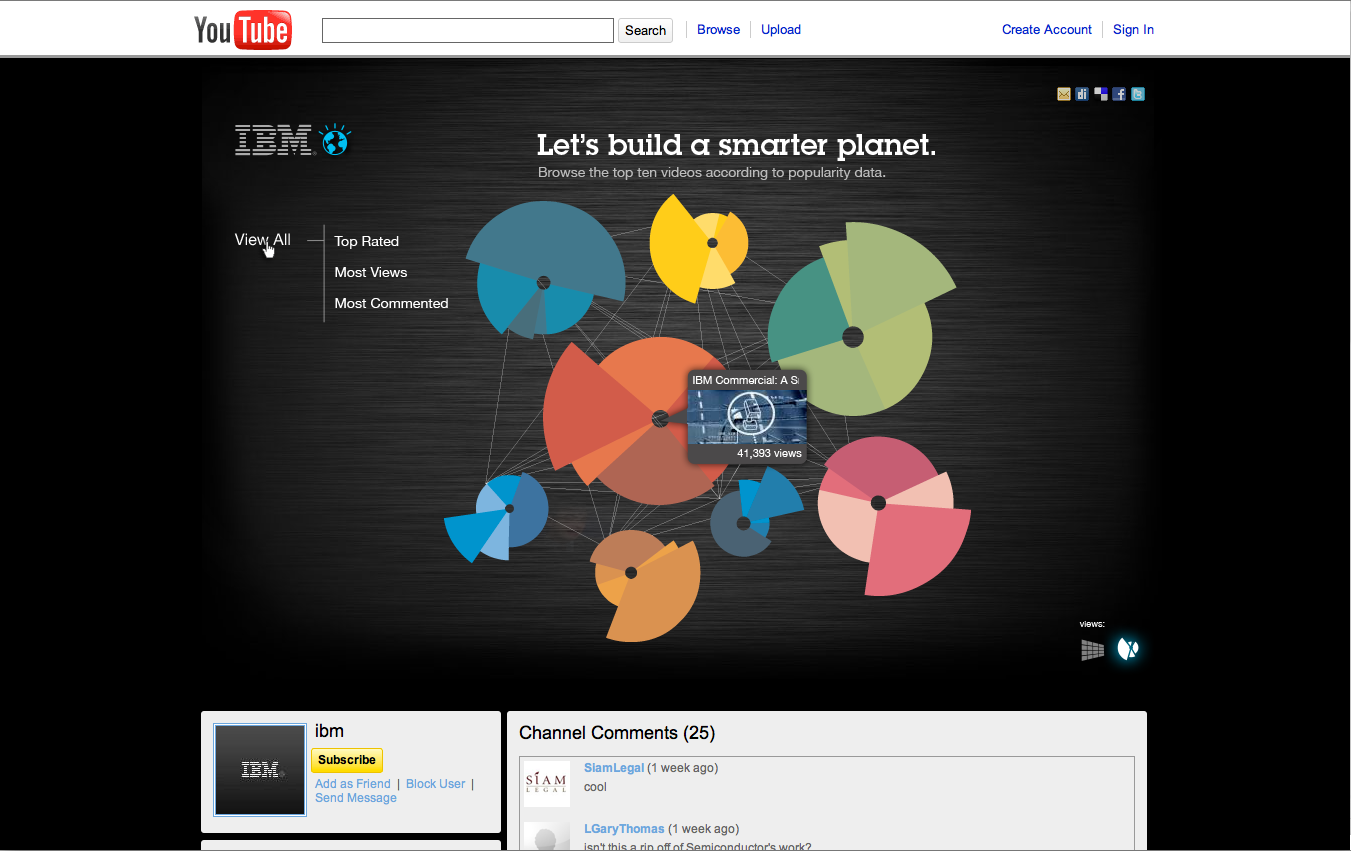Image resolution: width=1351 pixels, height=851 pixels.
Task: Switch to grid view icon
Action: (x=1092, y=650)
